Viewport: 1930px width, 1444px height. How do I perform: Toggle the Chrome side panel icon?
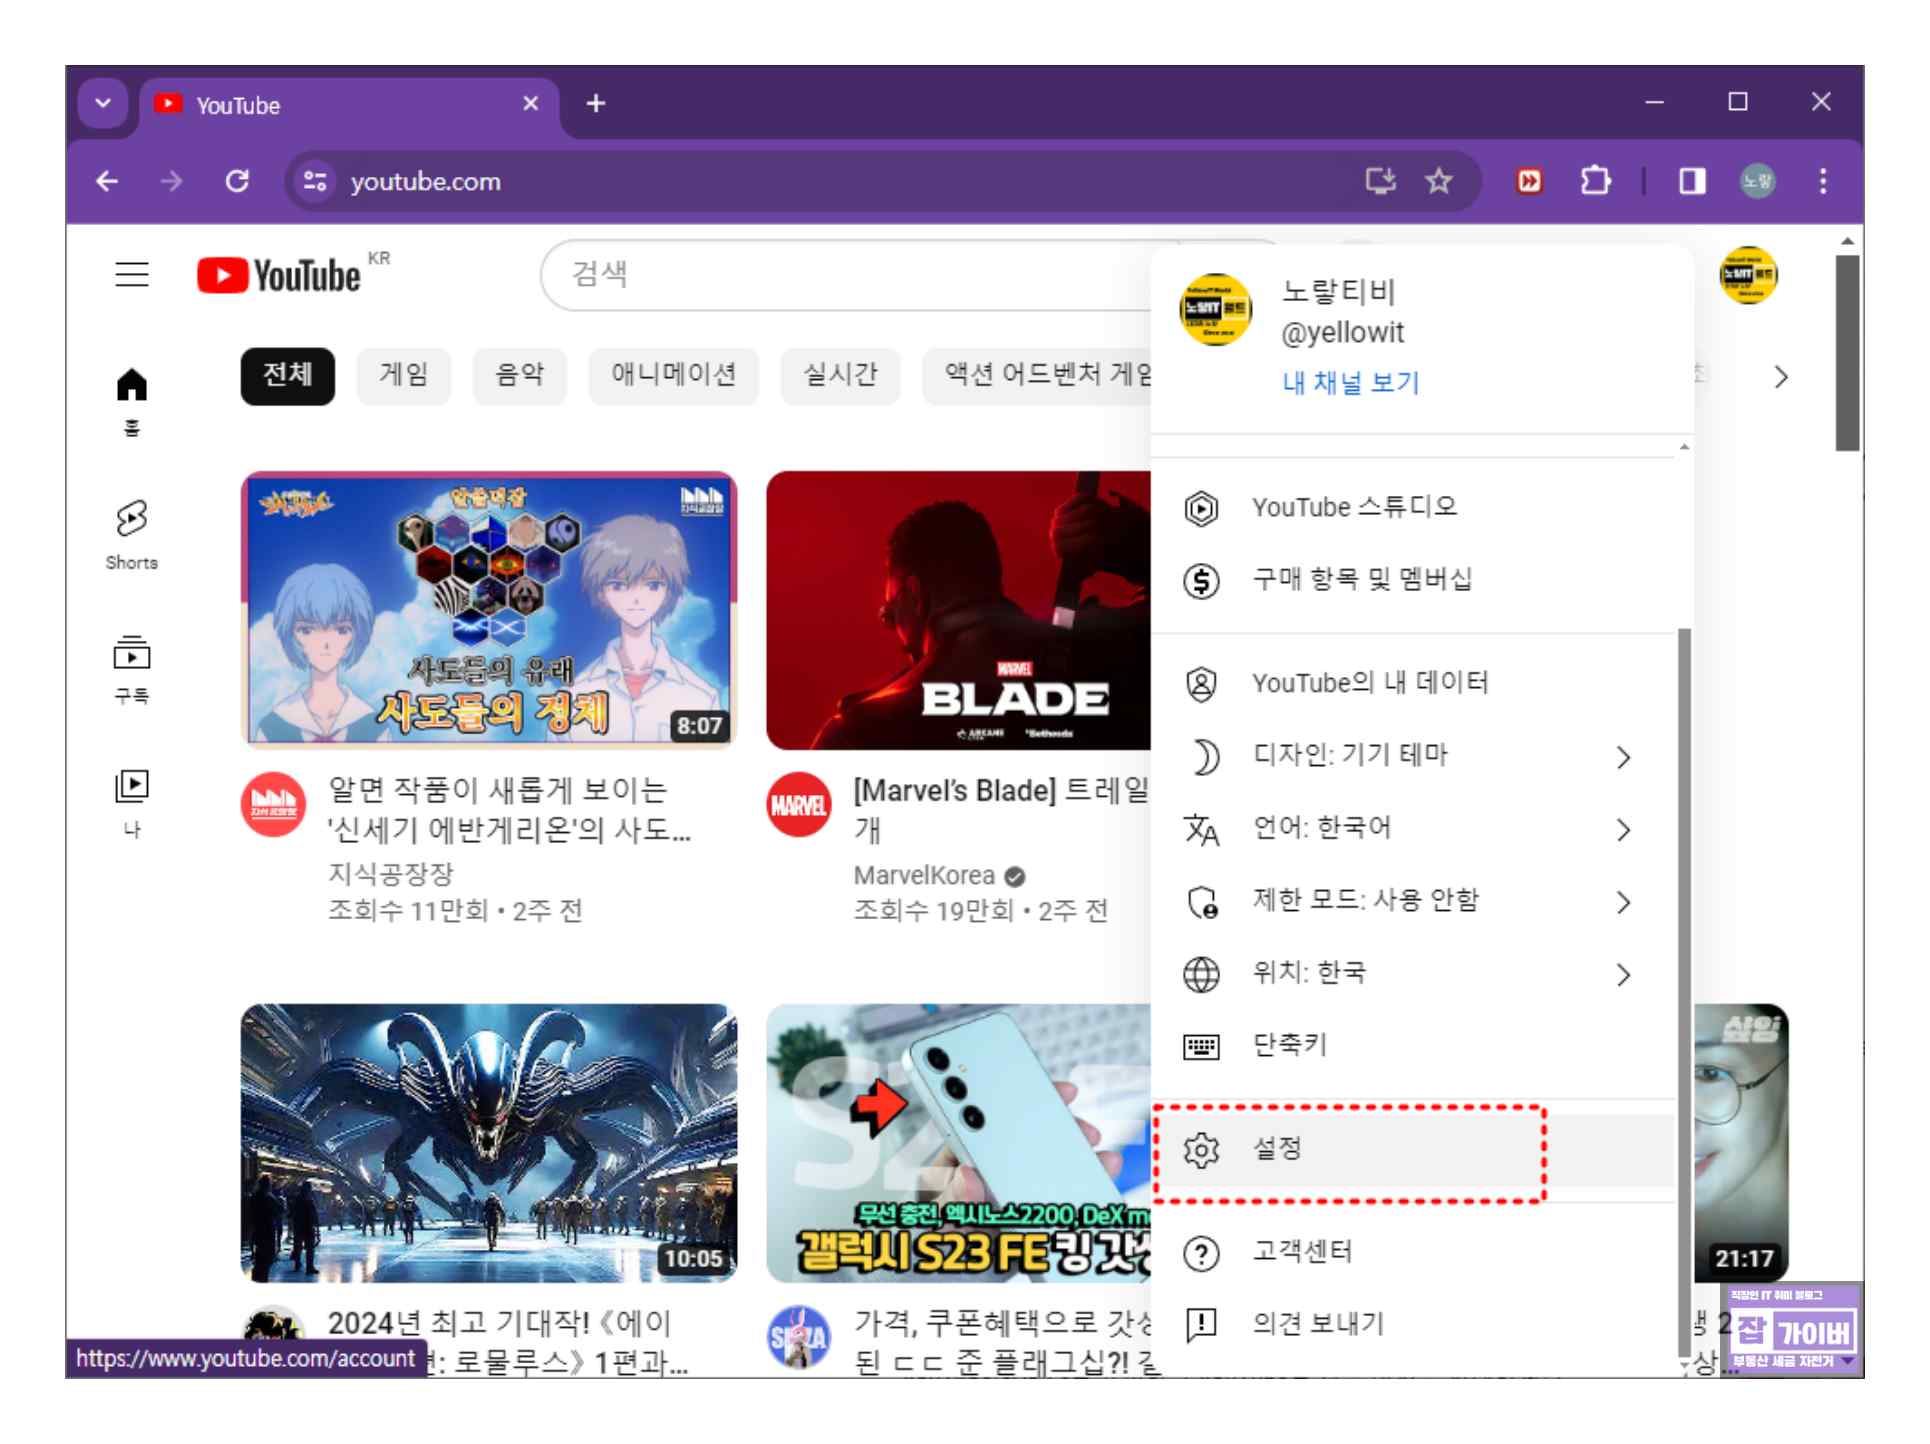(x=1691, y=181)
